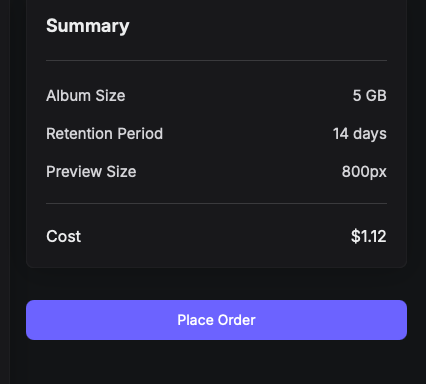Click the 14 days retention value
Image resolution: width=426 pixels, height=384 pixels.
(x=360, y=134)
